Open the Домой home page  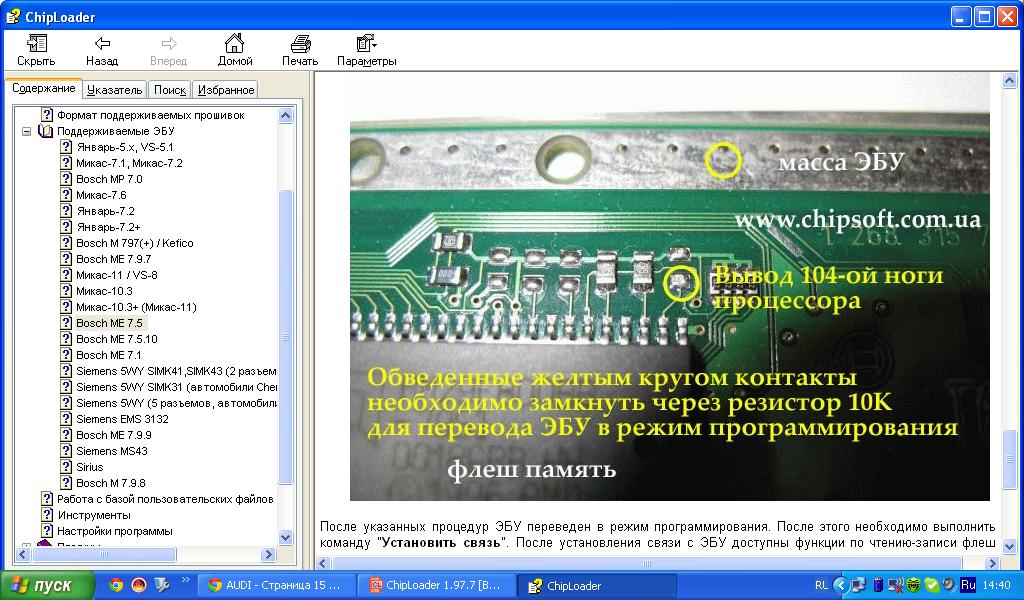pos(234,50)
